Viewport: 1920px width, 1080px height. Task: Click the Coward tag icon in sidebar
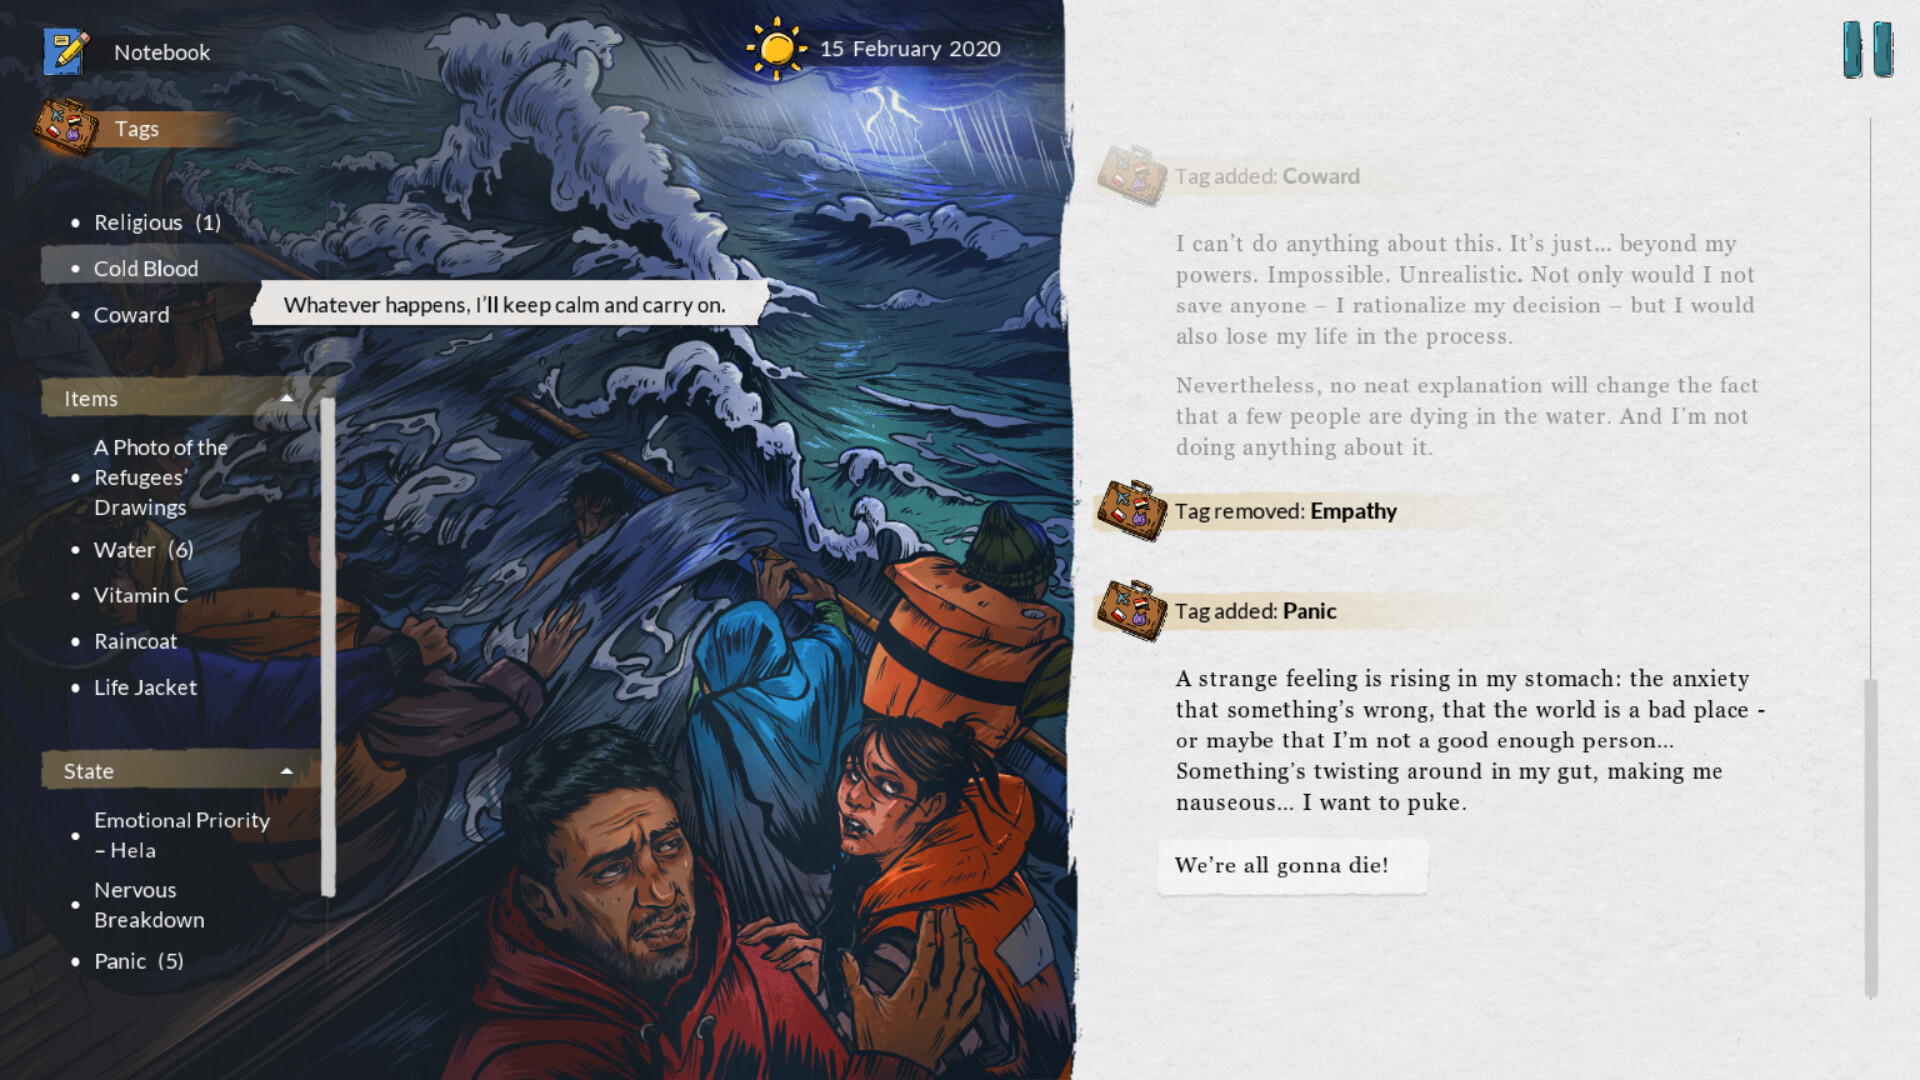click(75, 314)
